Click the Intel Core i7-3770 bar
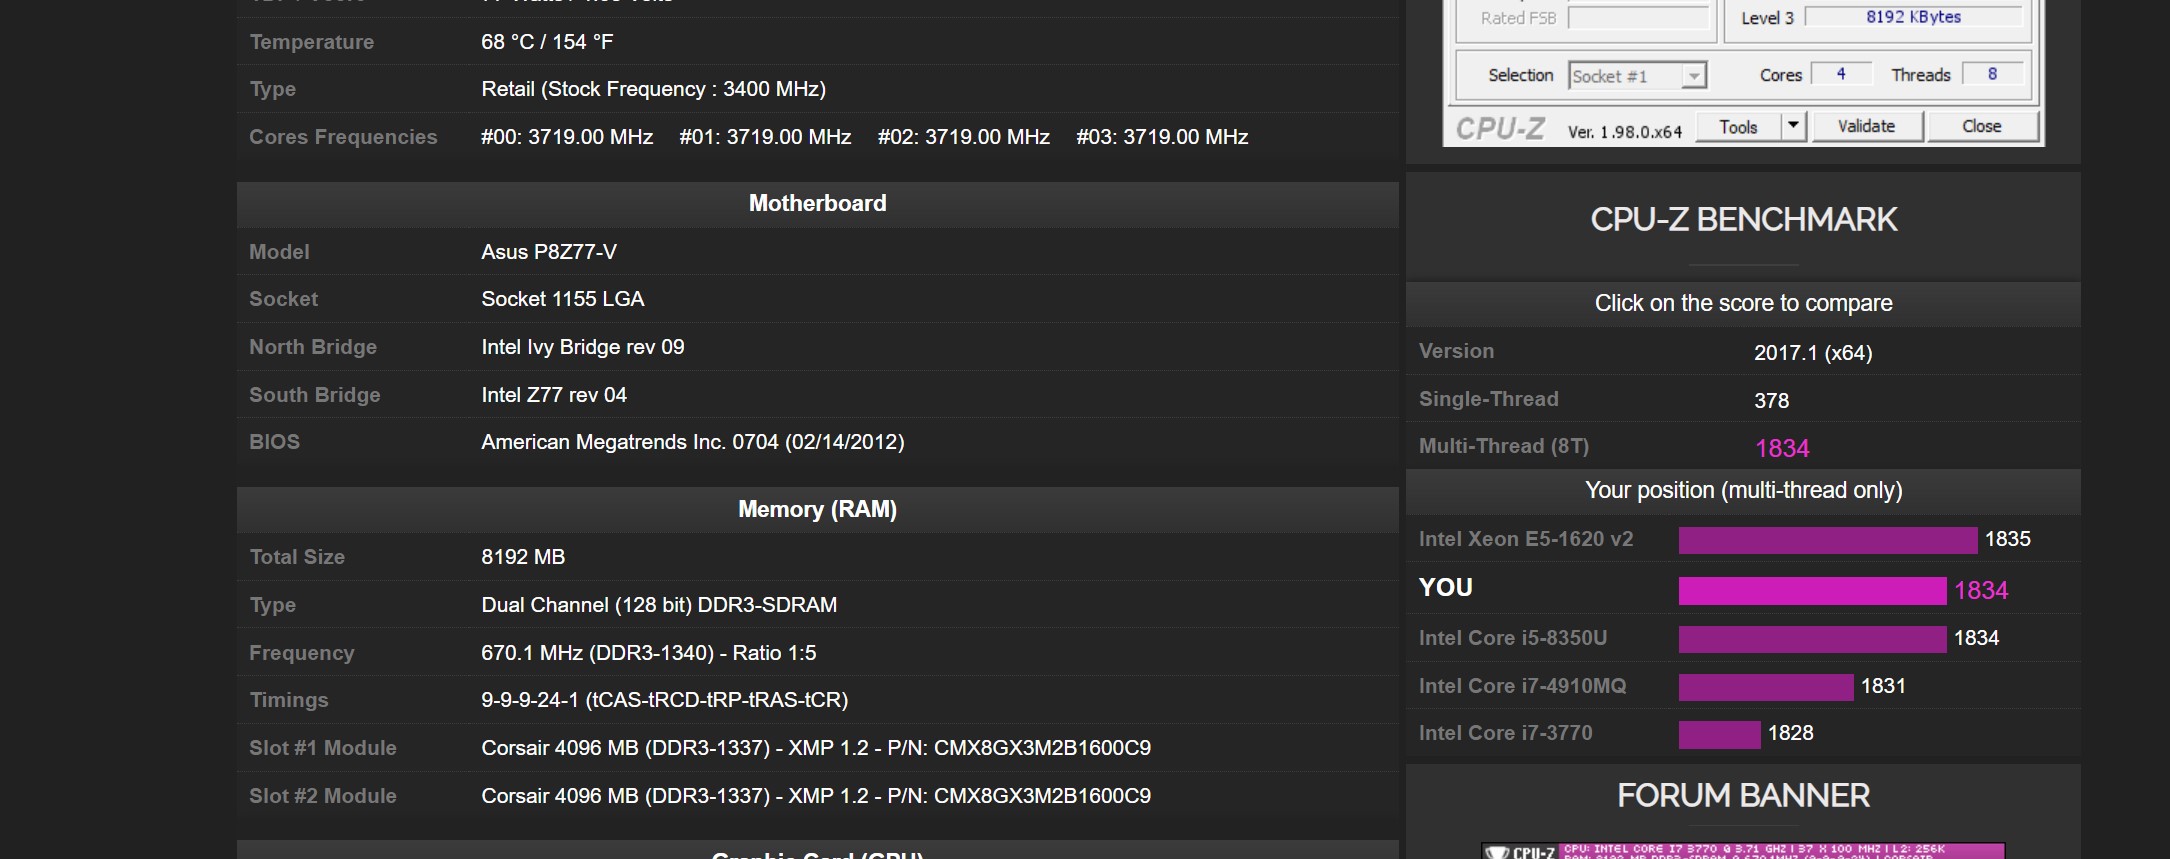Image resolution: width=2170 pixels, height=859 pixels. tap(1719, 734)
